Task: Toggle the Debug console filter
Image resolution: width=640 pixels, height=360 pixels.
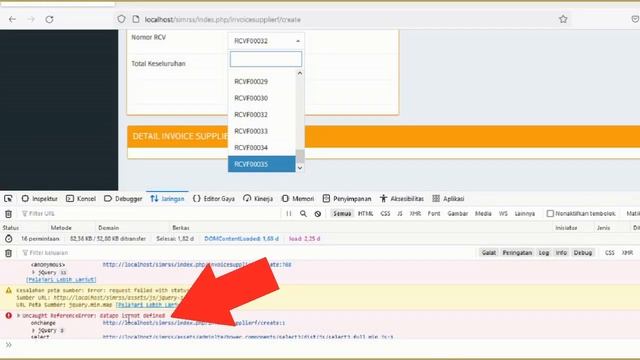Action: pyautogui.click(x=582, y=253)
